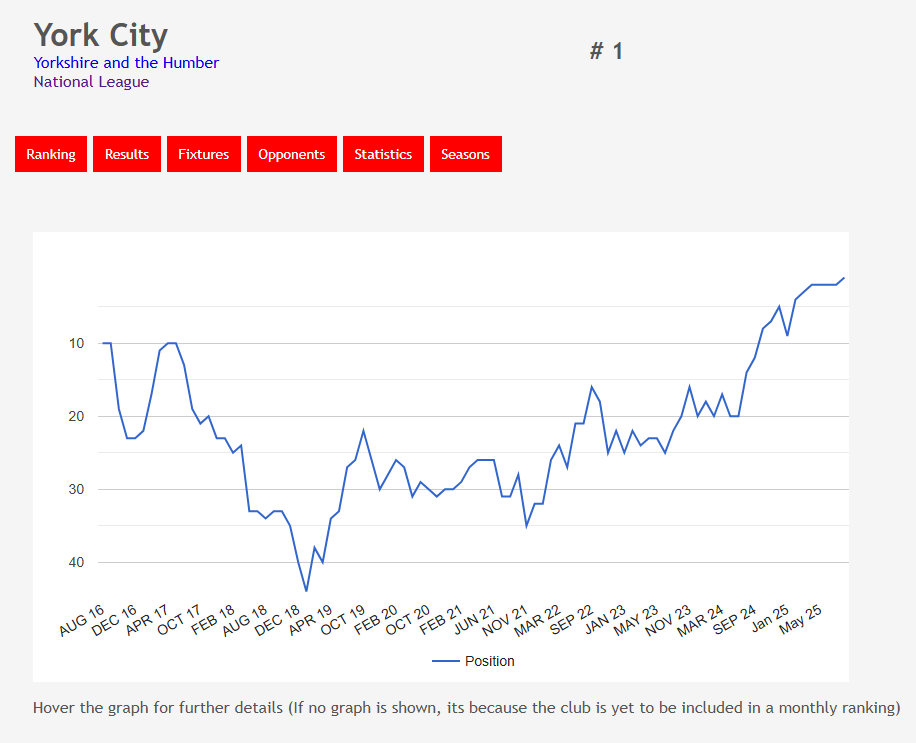Click the NOV 23 axis label
Image resolution: width=916 pixels, height=743 pixels.
click(x=668, y=621)
